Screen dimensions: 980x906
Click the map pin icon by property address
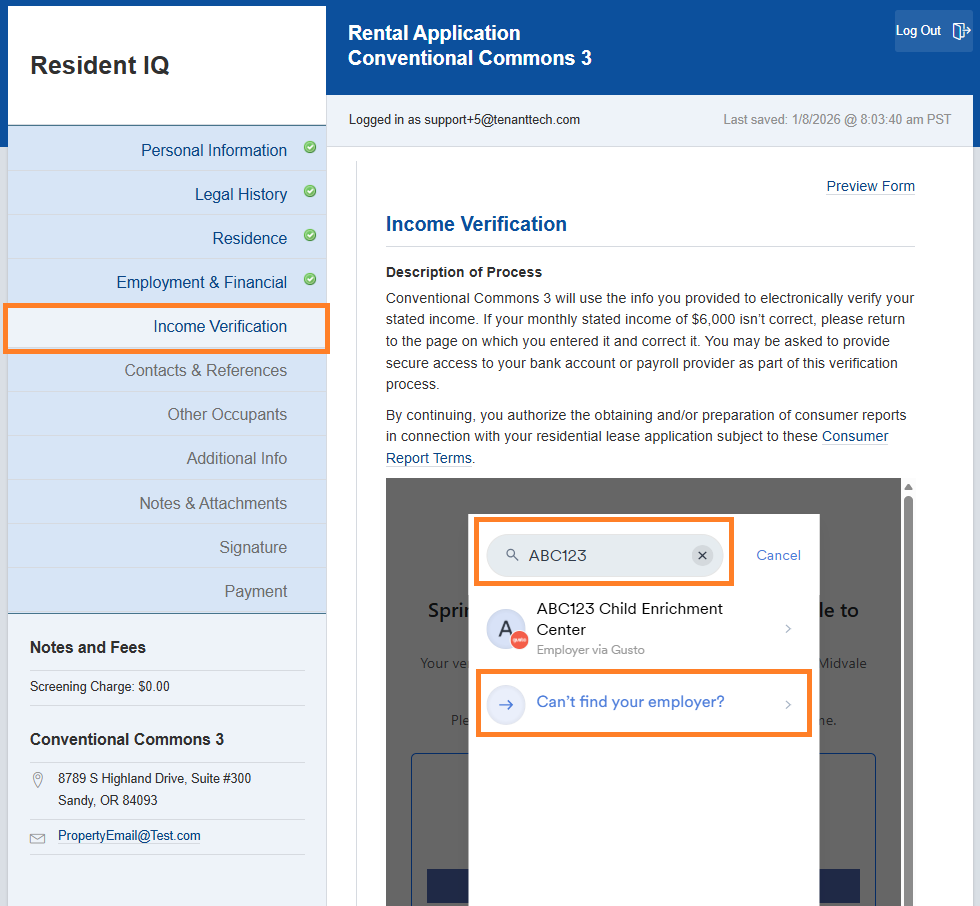coord(38,779)
